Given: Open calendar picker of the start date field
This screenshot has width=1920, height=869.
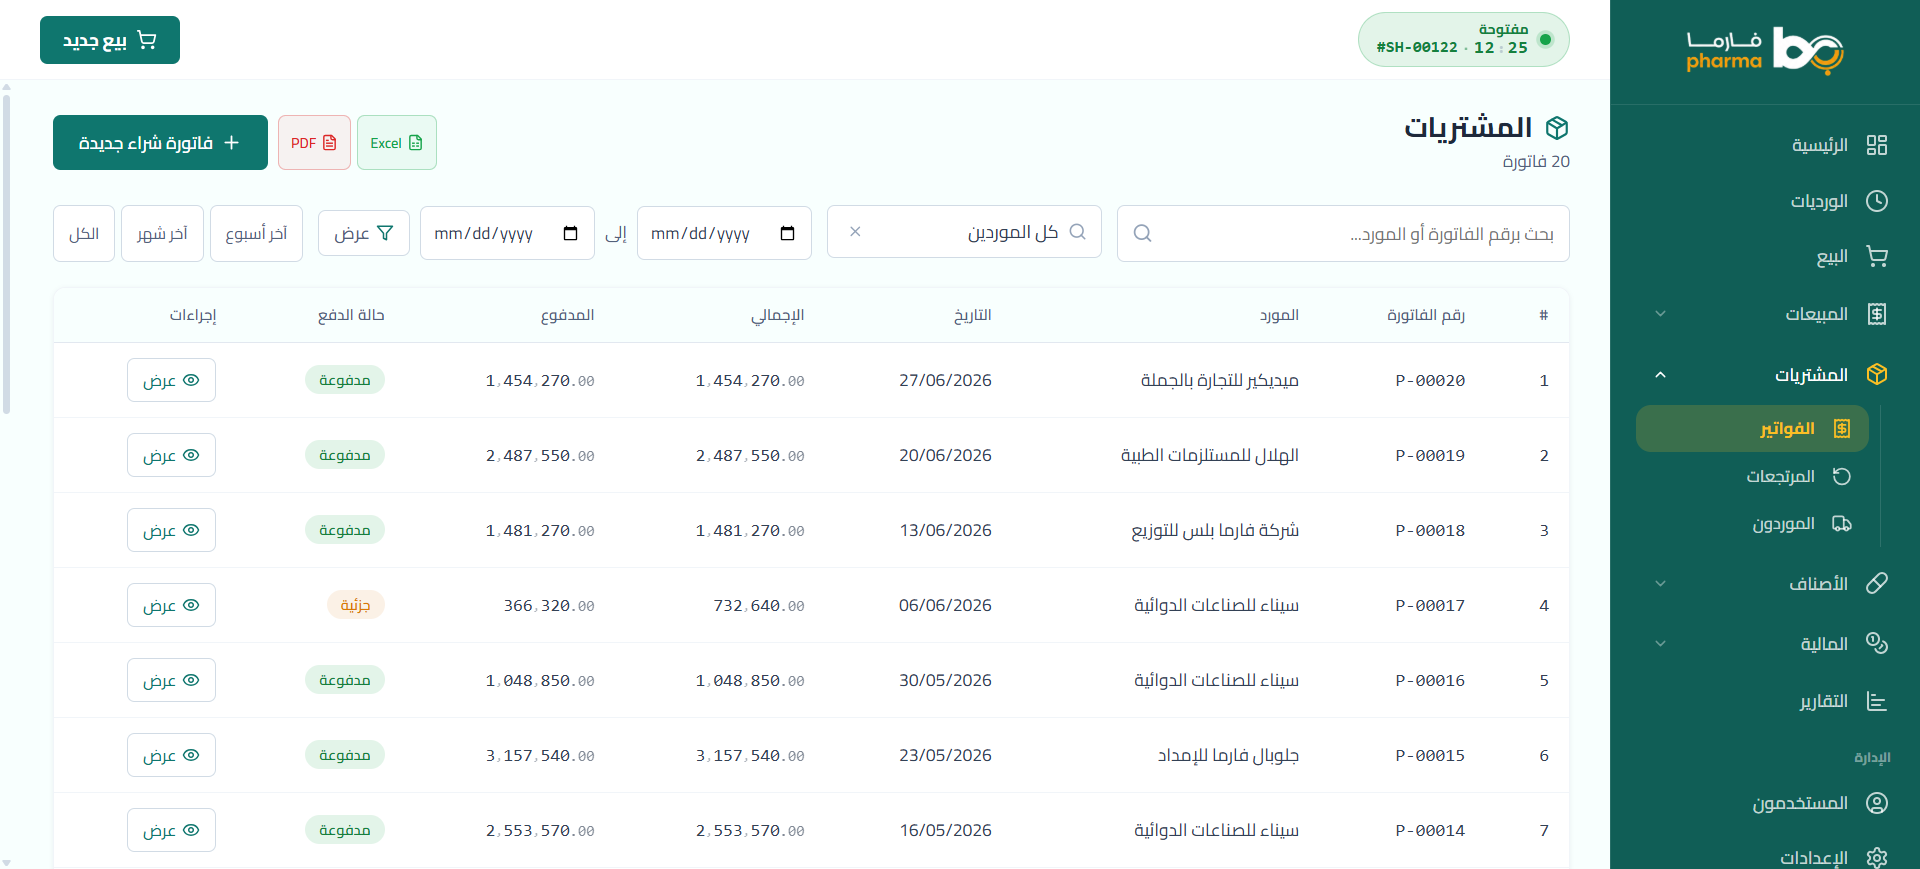Looking at the screenshot, I should click(787, 233).
